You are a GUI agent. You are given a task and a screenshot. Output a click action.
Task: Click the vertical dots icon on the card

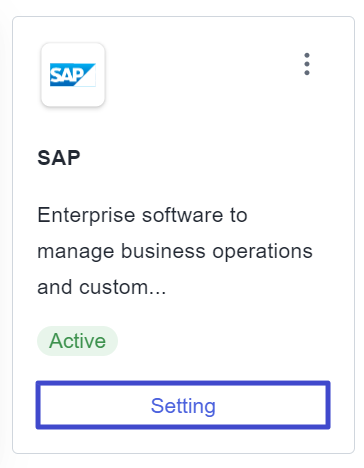[307, 64]
